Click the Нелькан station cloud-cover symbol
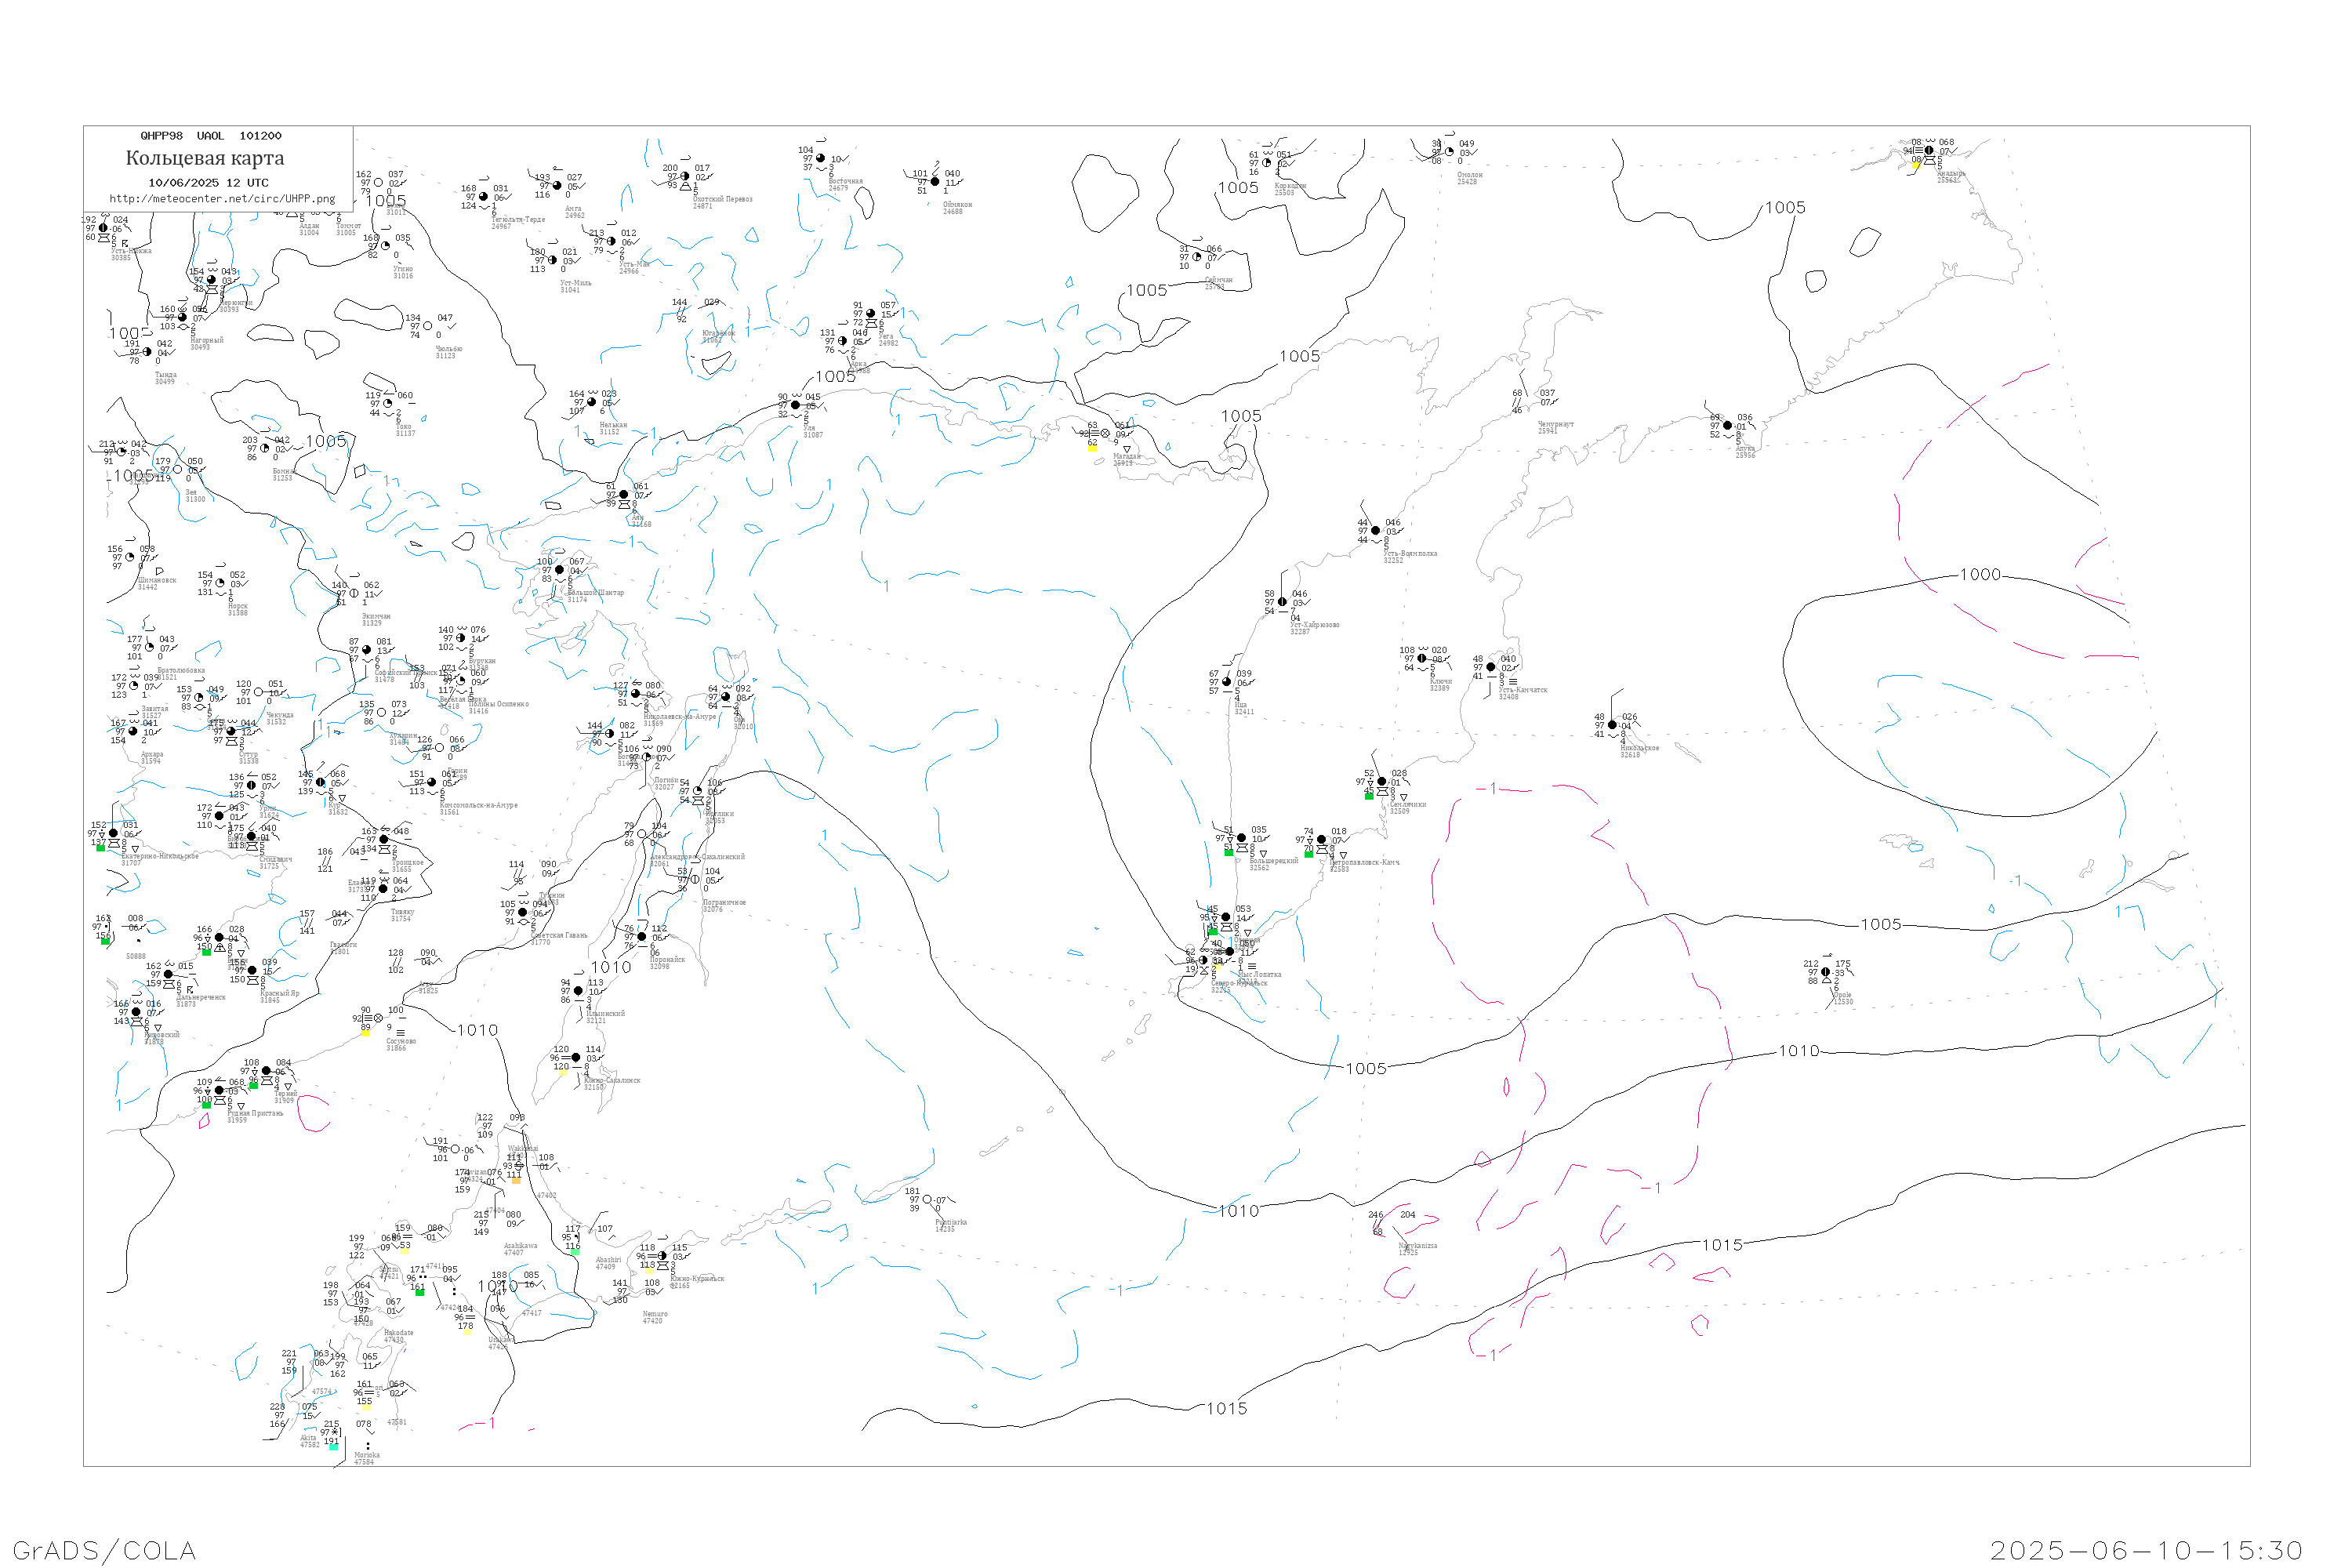This screenshot has height=1568, width=2352. (x=592, y=402)
